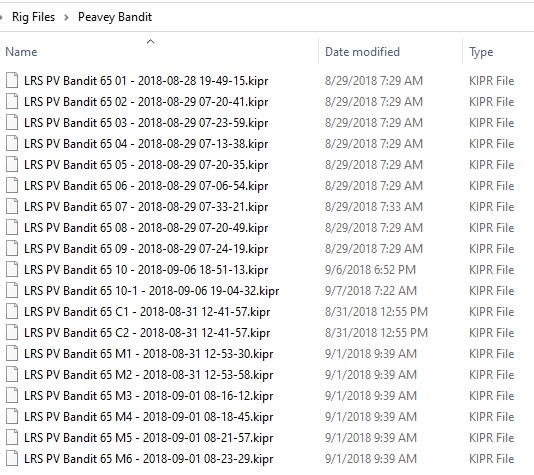Open the Rig Files breadcrumb folder
Viewport: 534px width, 475px height.
33,17
